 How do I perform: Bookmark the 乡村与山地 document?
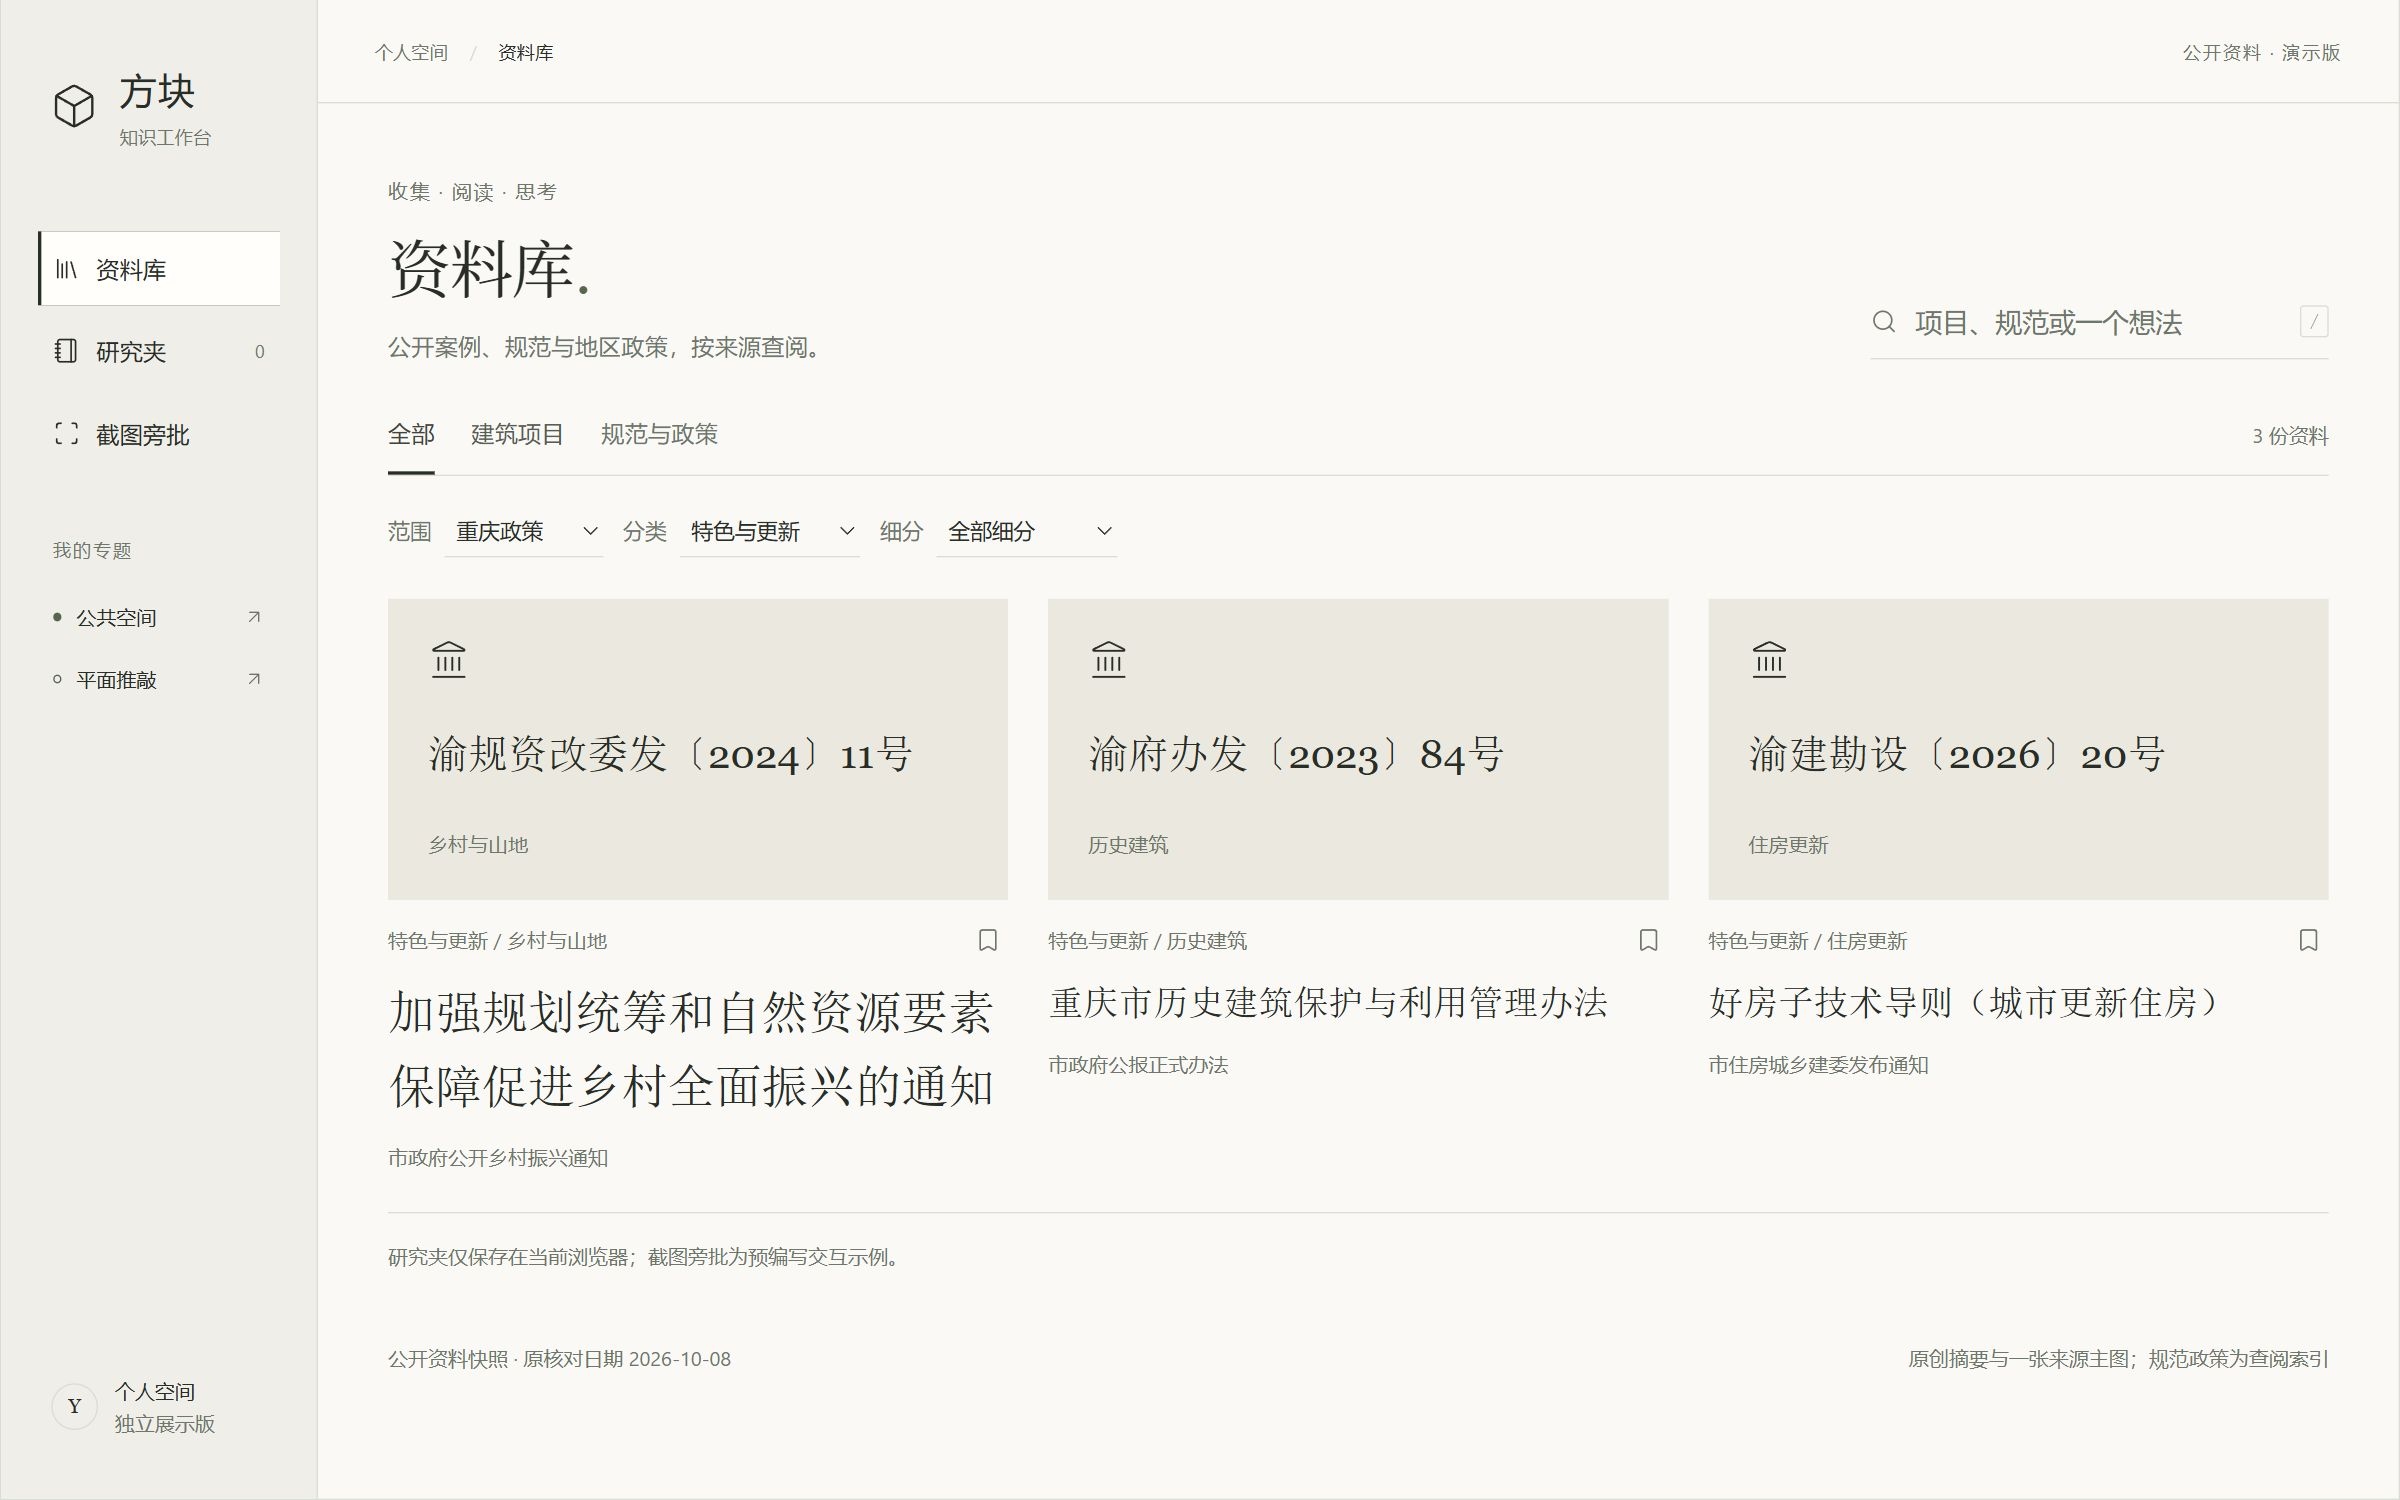(988, 940)
